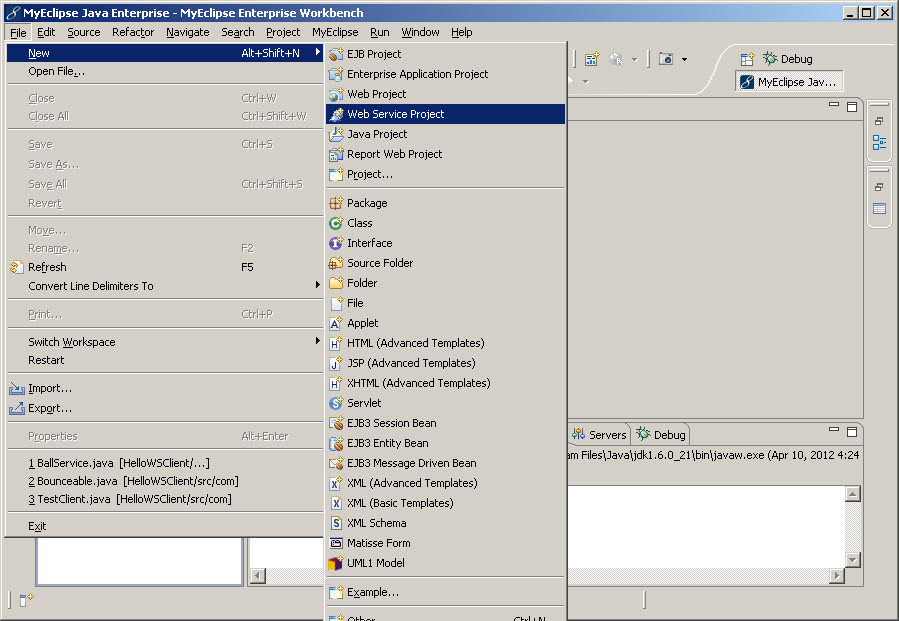Click the Web Project entry

pos(445,94)
